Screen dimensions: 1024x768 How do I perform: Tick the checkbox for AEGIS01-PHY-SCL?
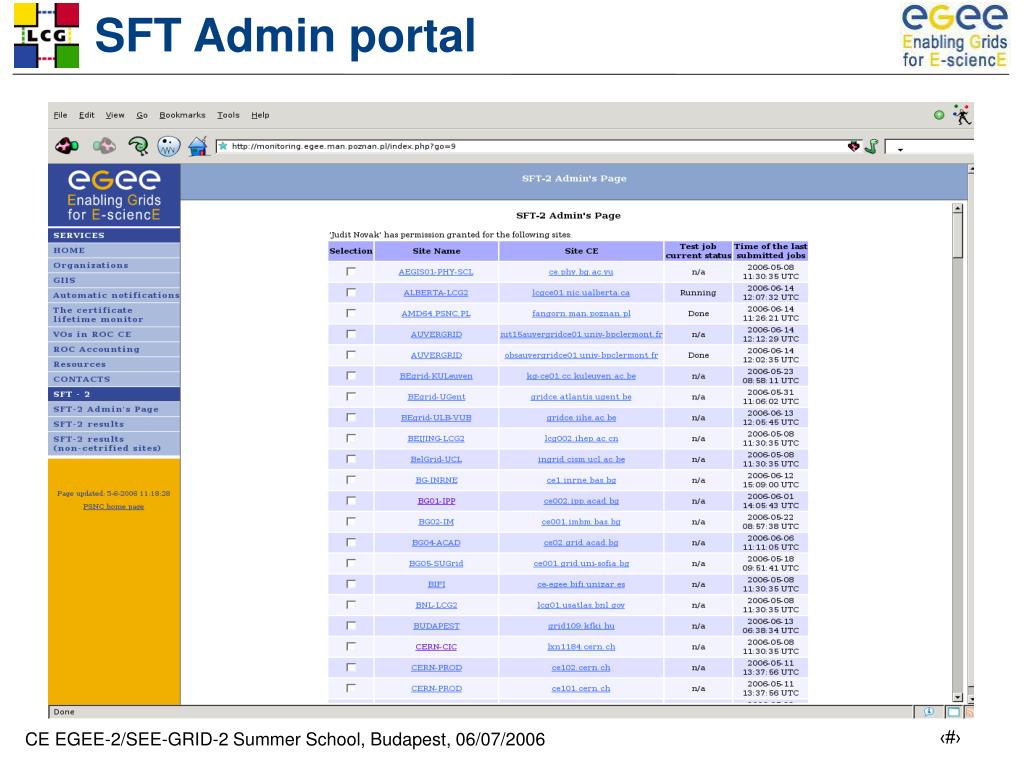pos(351,271)
